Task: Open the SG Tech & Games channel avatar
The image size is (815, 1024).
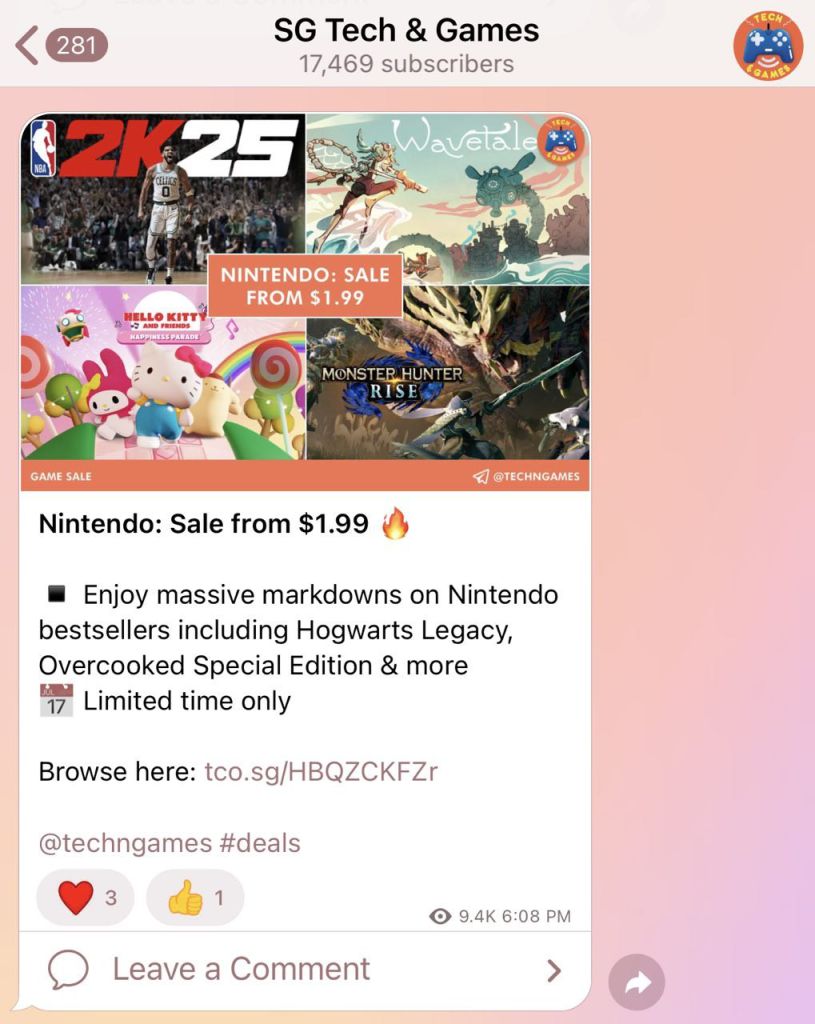Action: pos(768,46)
